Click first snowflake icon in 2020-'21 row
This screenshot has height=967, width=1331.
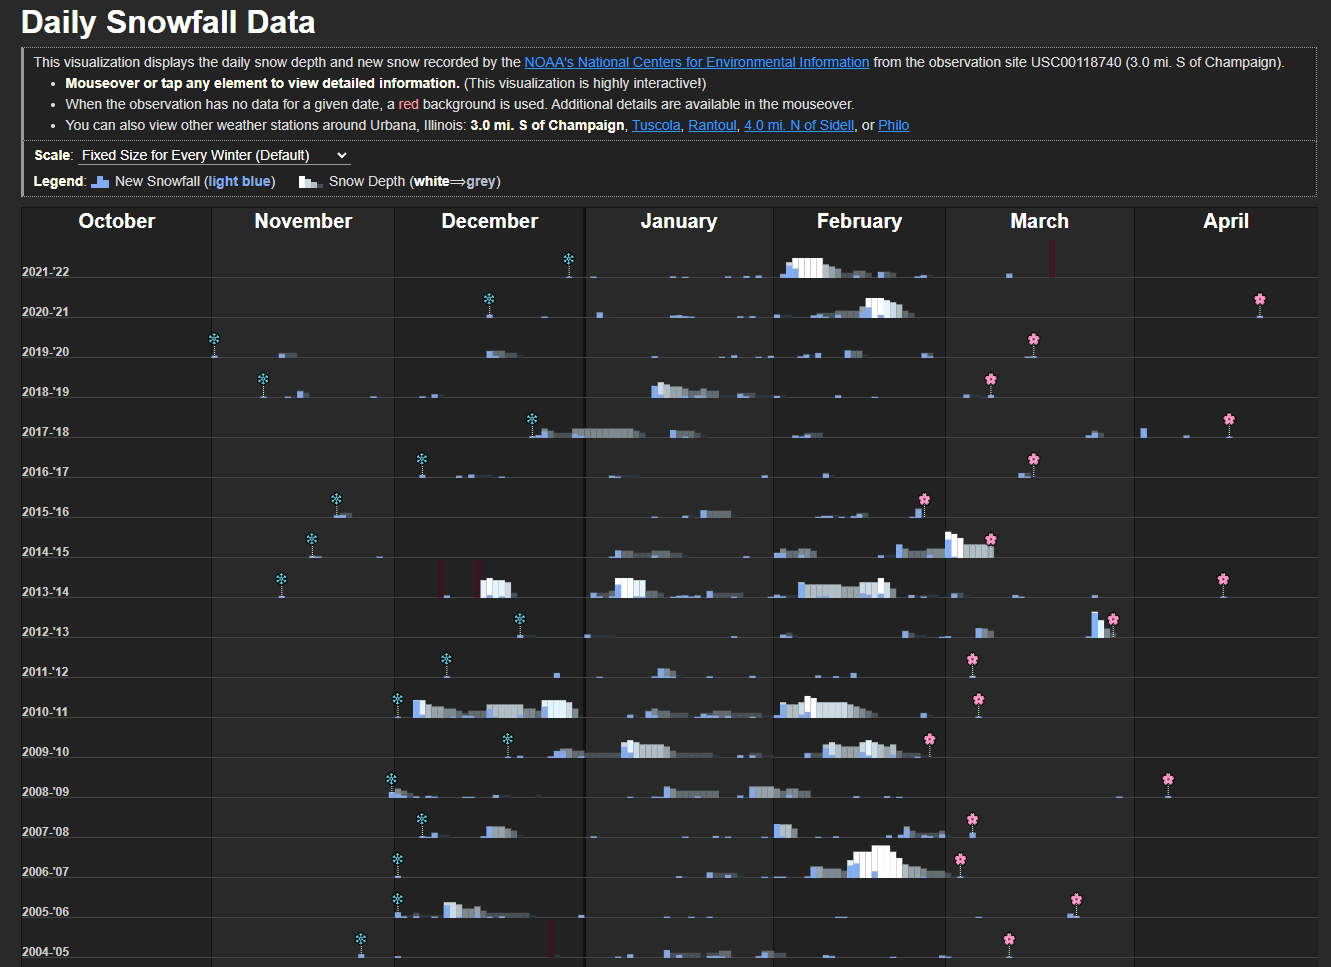click(489, 300)
